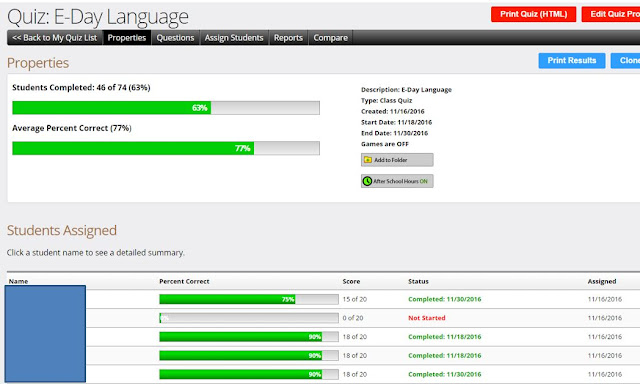Click status Completed: 11/30/2016 with 15 of 20
Image resolution: width=640 pixels, height=384 pixels.
445,299
